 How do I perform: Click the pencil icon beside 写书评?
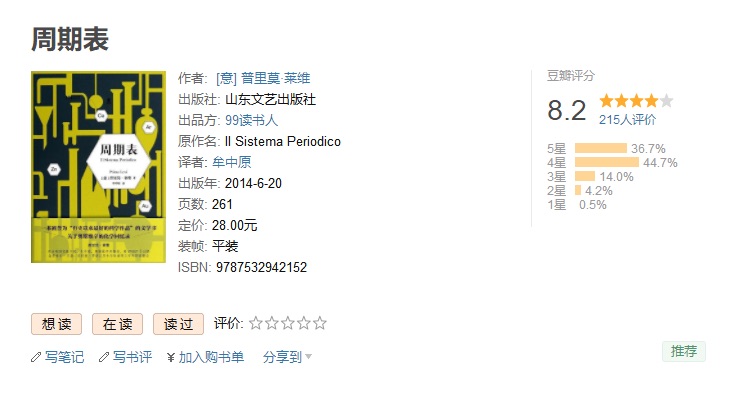click(x=104, y=358)
